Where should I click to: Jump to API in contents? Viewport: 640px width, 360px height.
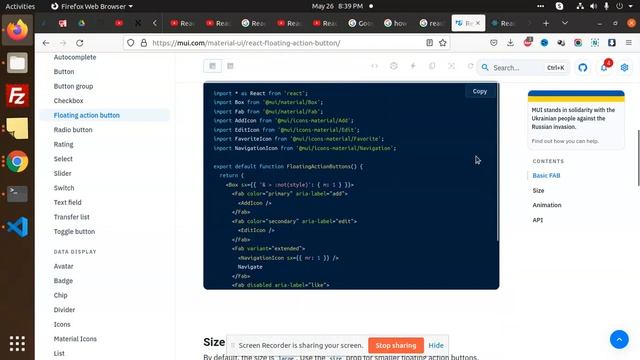(538, 220)
